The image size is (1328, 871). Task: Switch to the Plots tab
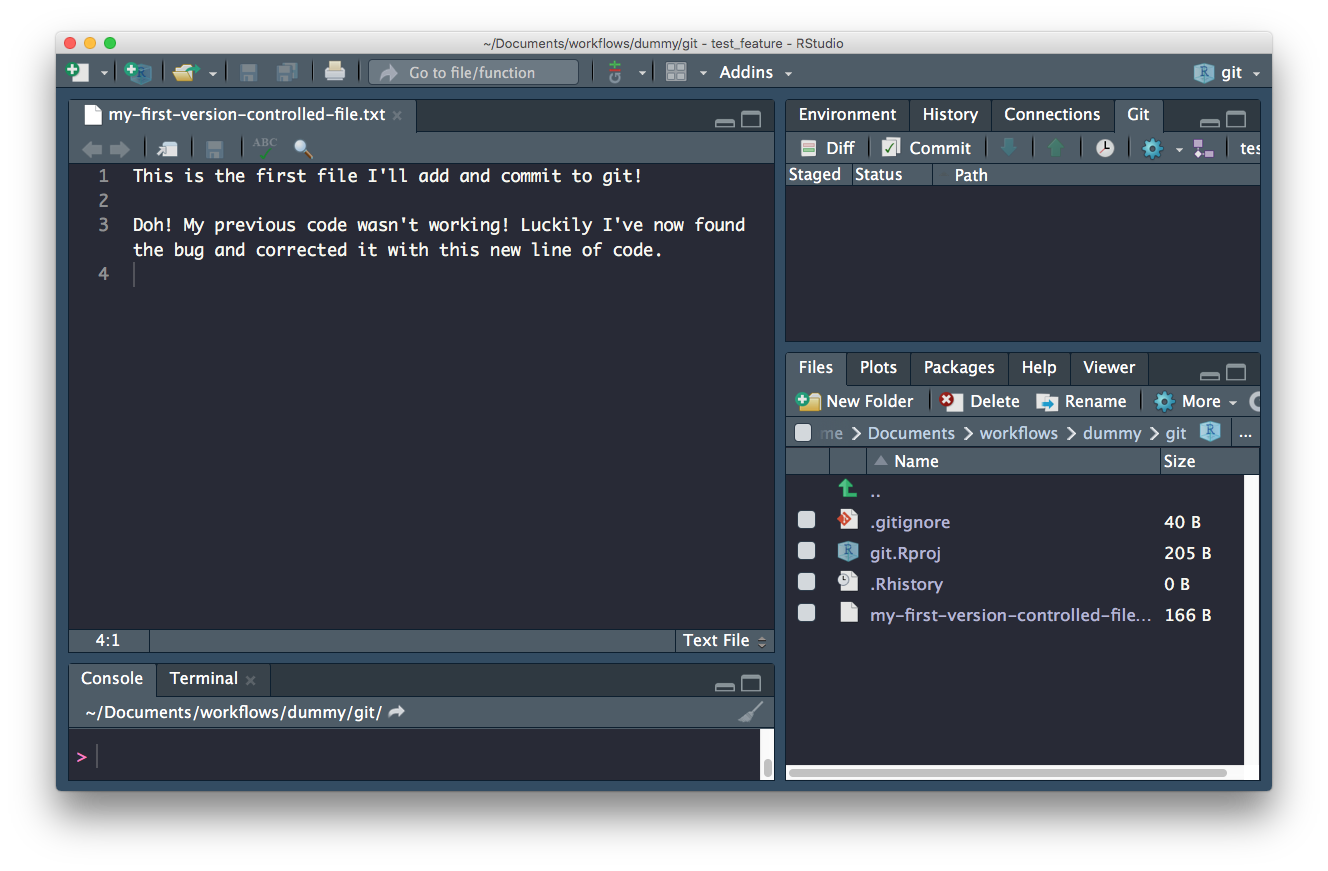point(878,367)
